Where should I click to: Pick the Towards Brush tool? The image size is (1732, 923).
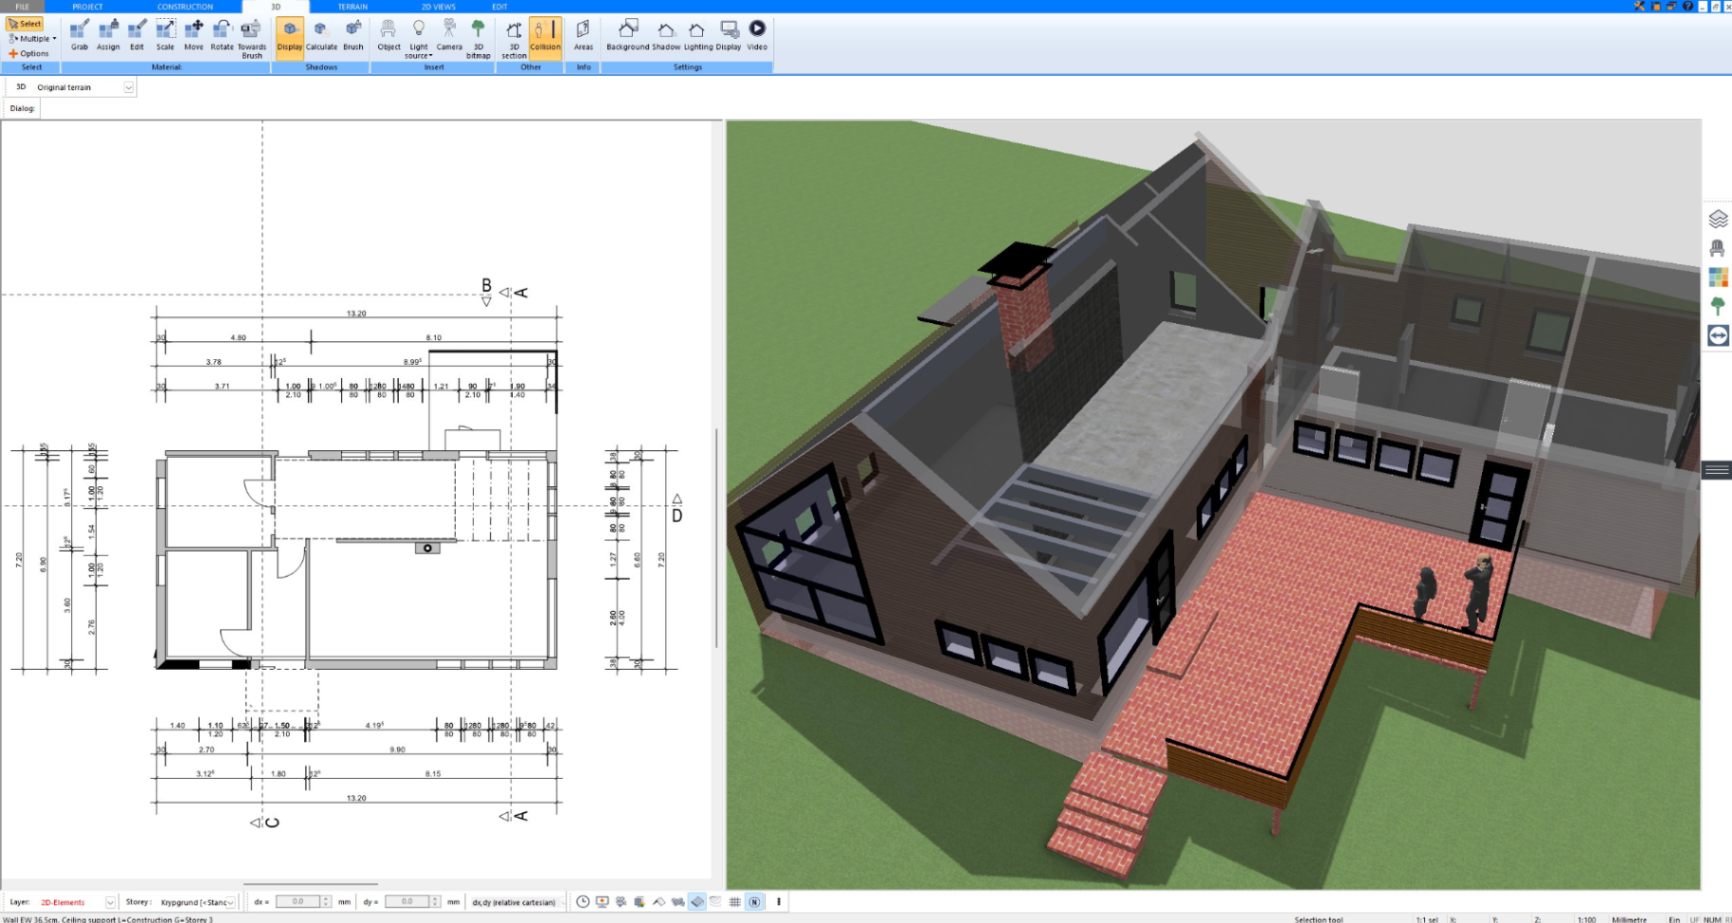pos(251,38)
